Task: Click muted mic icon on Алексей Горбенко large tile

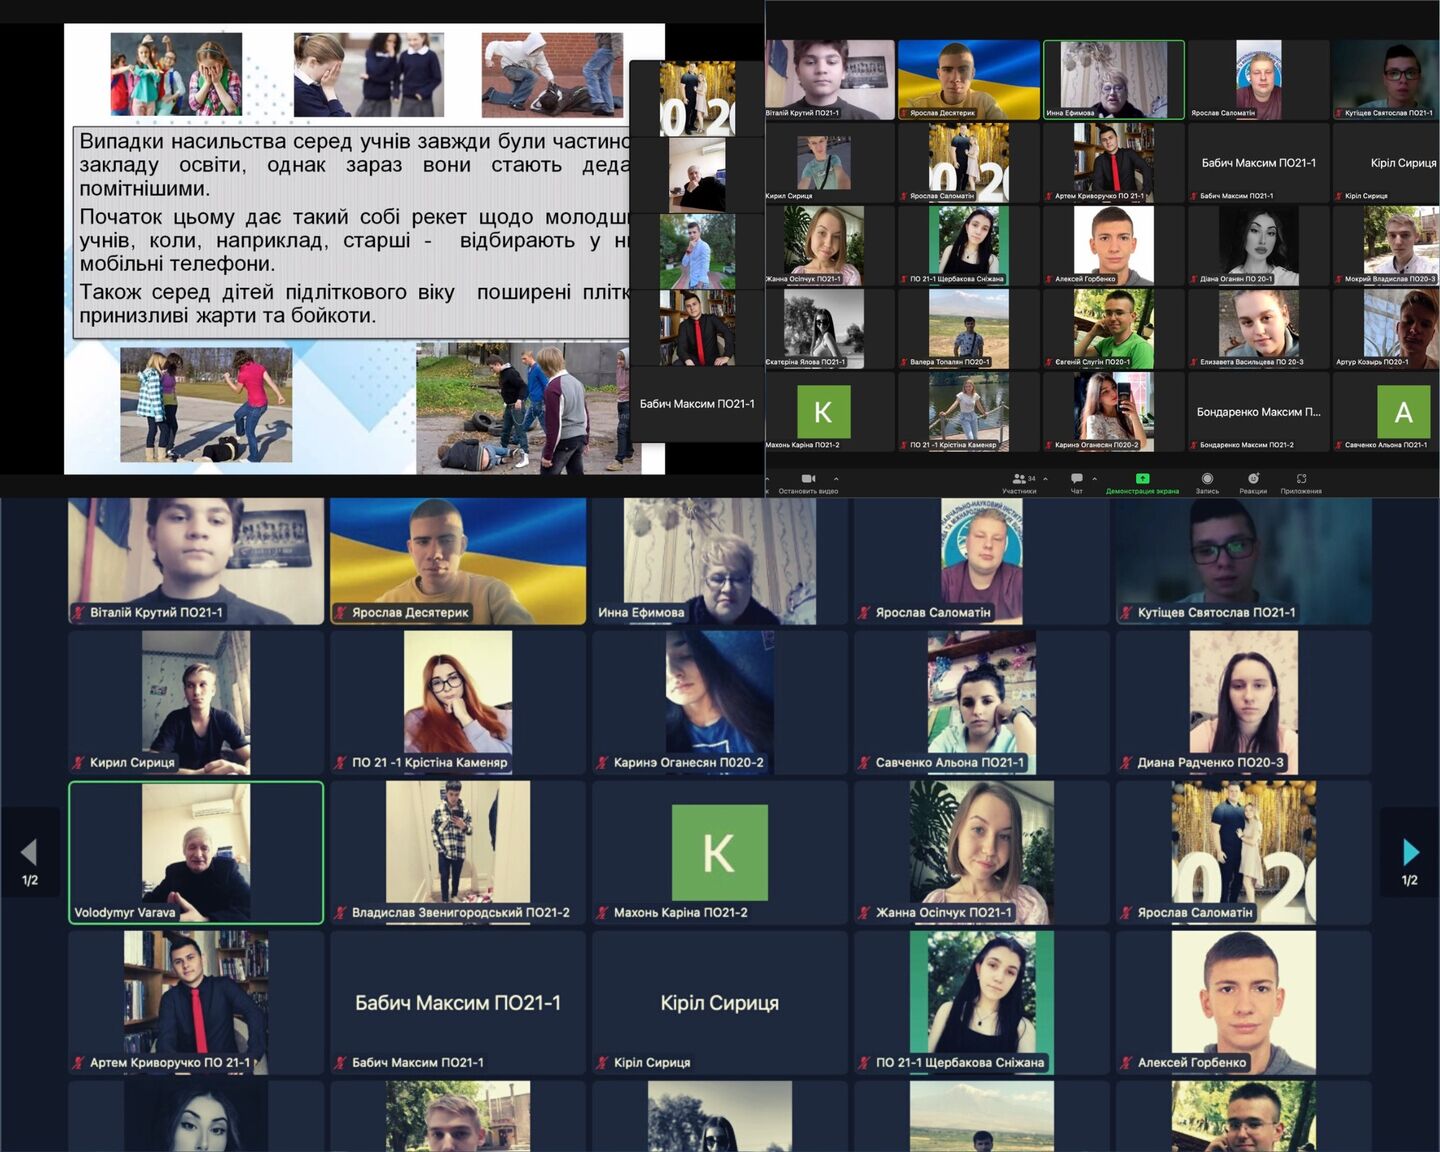Action: coord(1127,1063)
